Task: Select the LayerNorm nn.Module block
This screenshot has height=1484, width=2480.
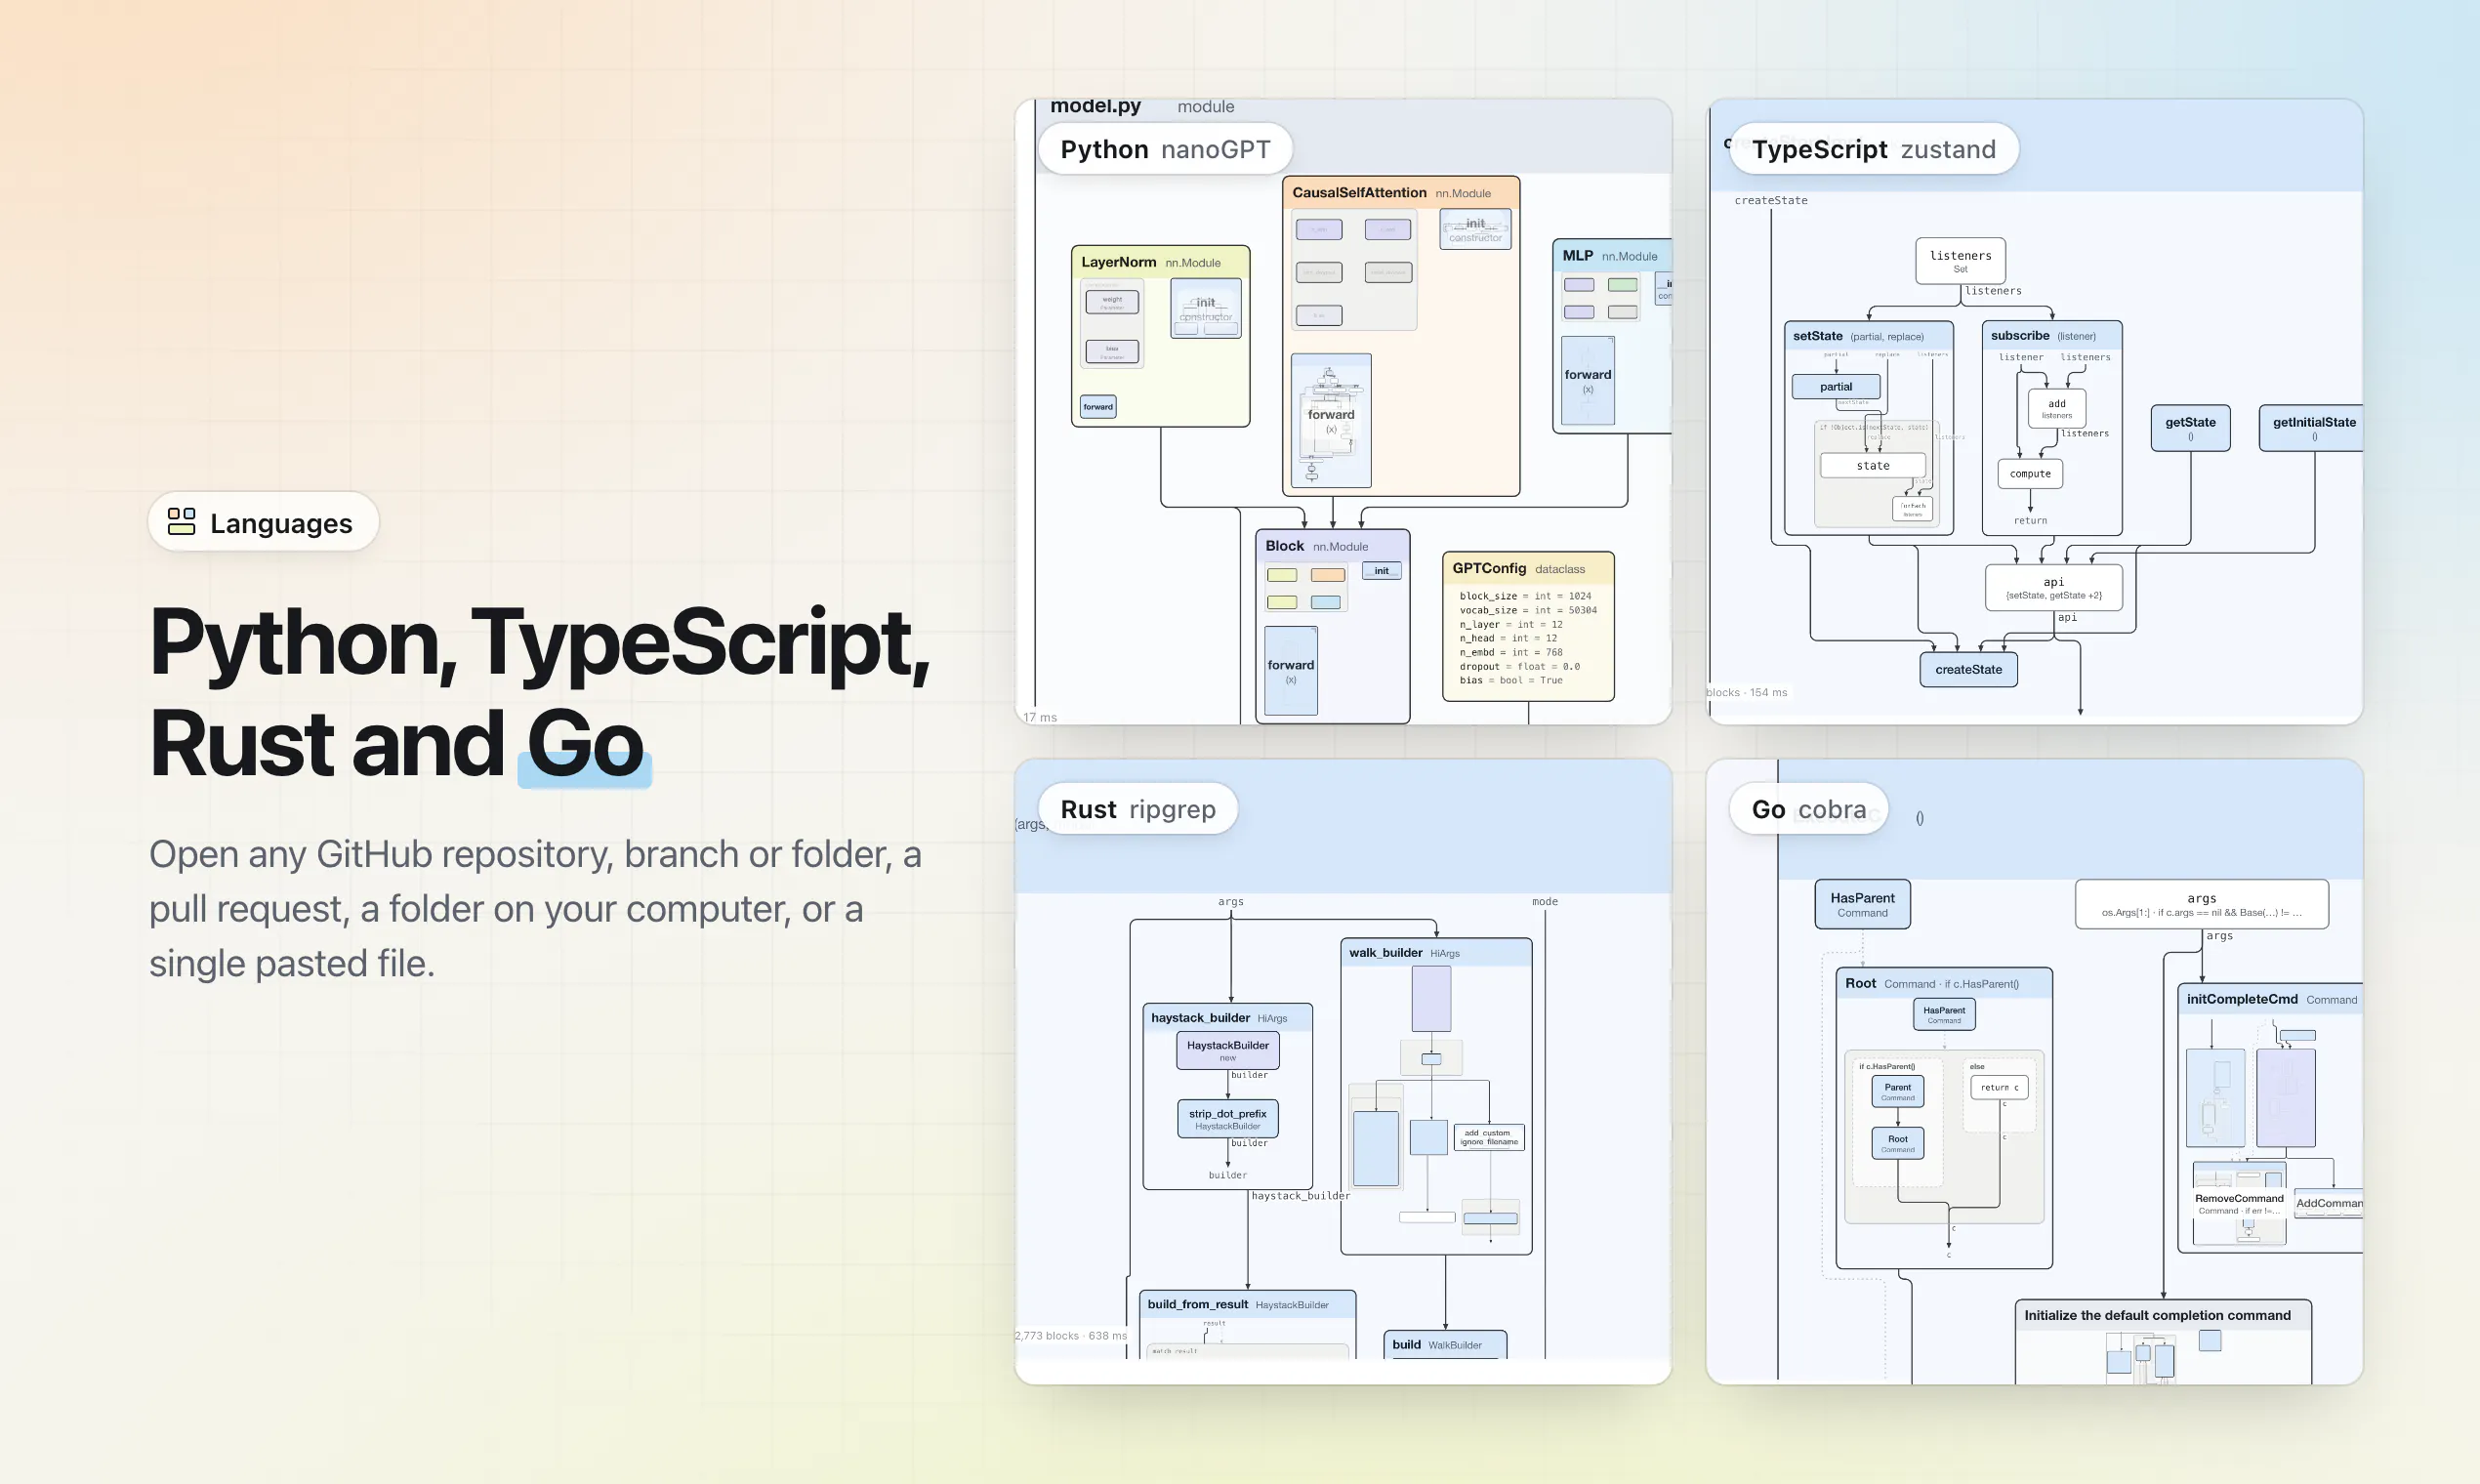Action: [1160, 336]
